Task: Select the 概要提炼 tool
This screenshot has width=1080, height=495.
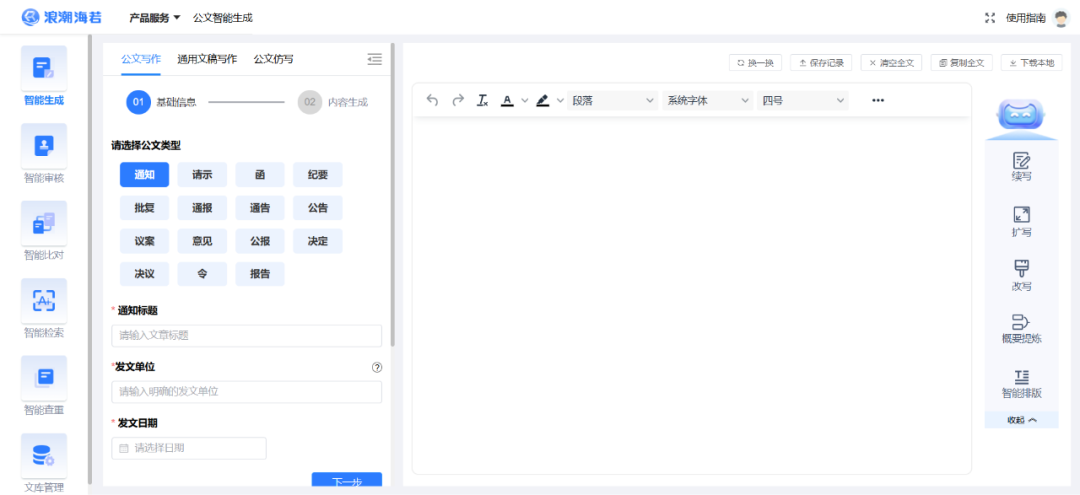Action: tap(1021, 329)
